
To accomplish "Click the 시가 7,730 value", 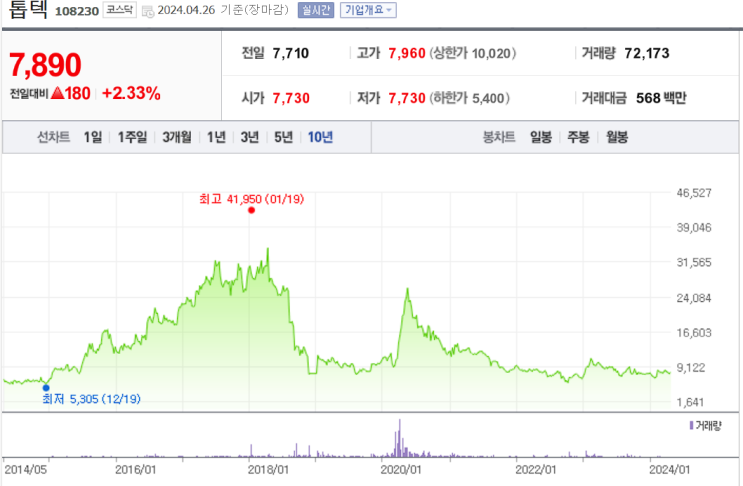I will coord(291,98).
